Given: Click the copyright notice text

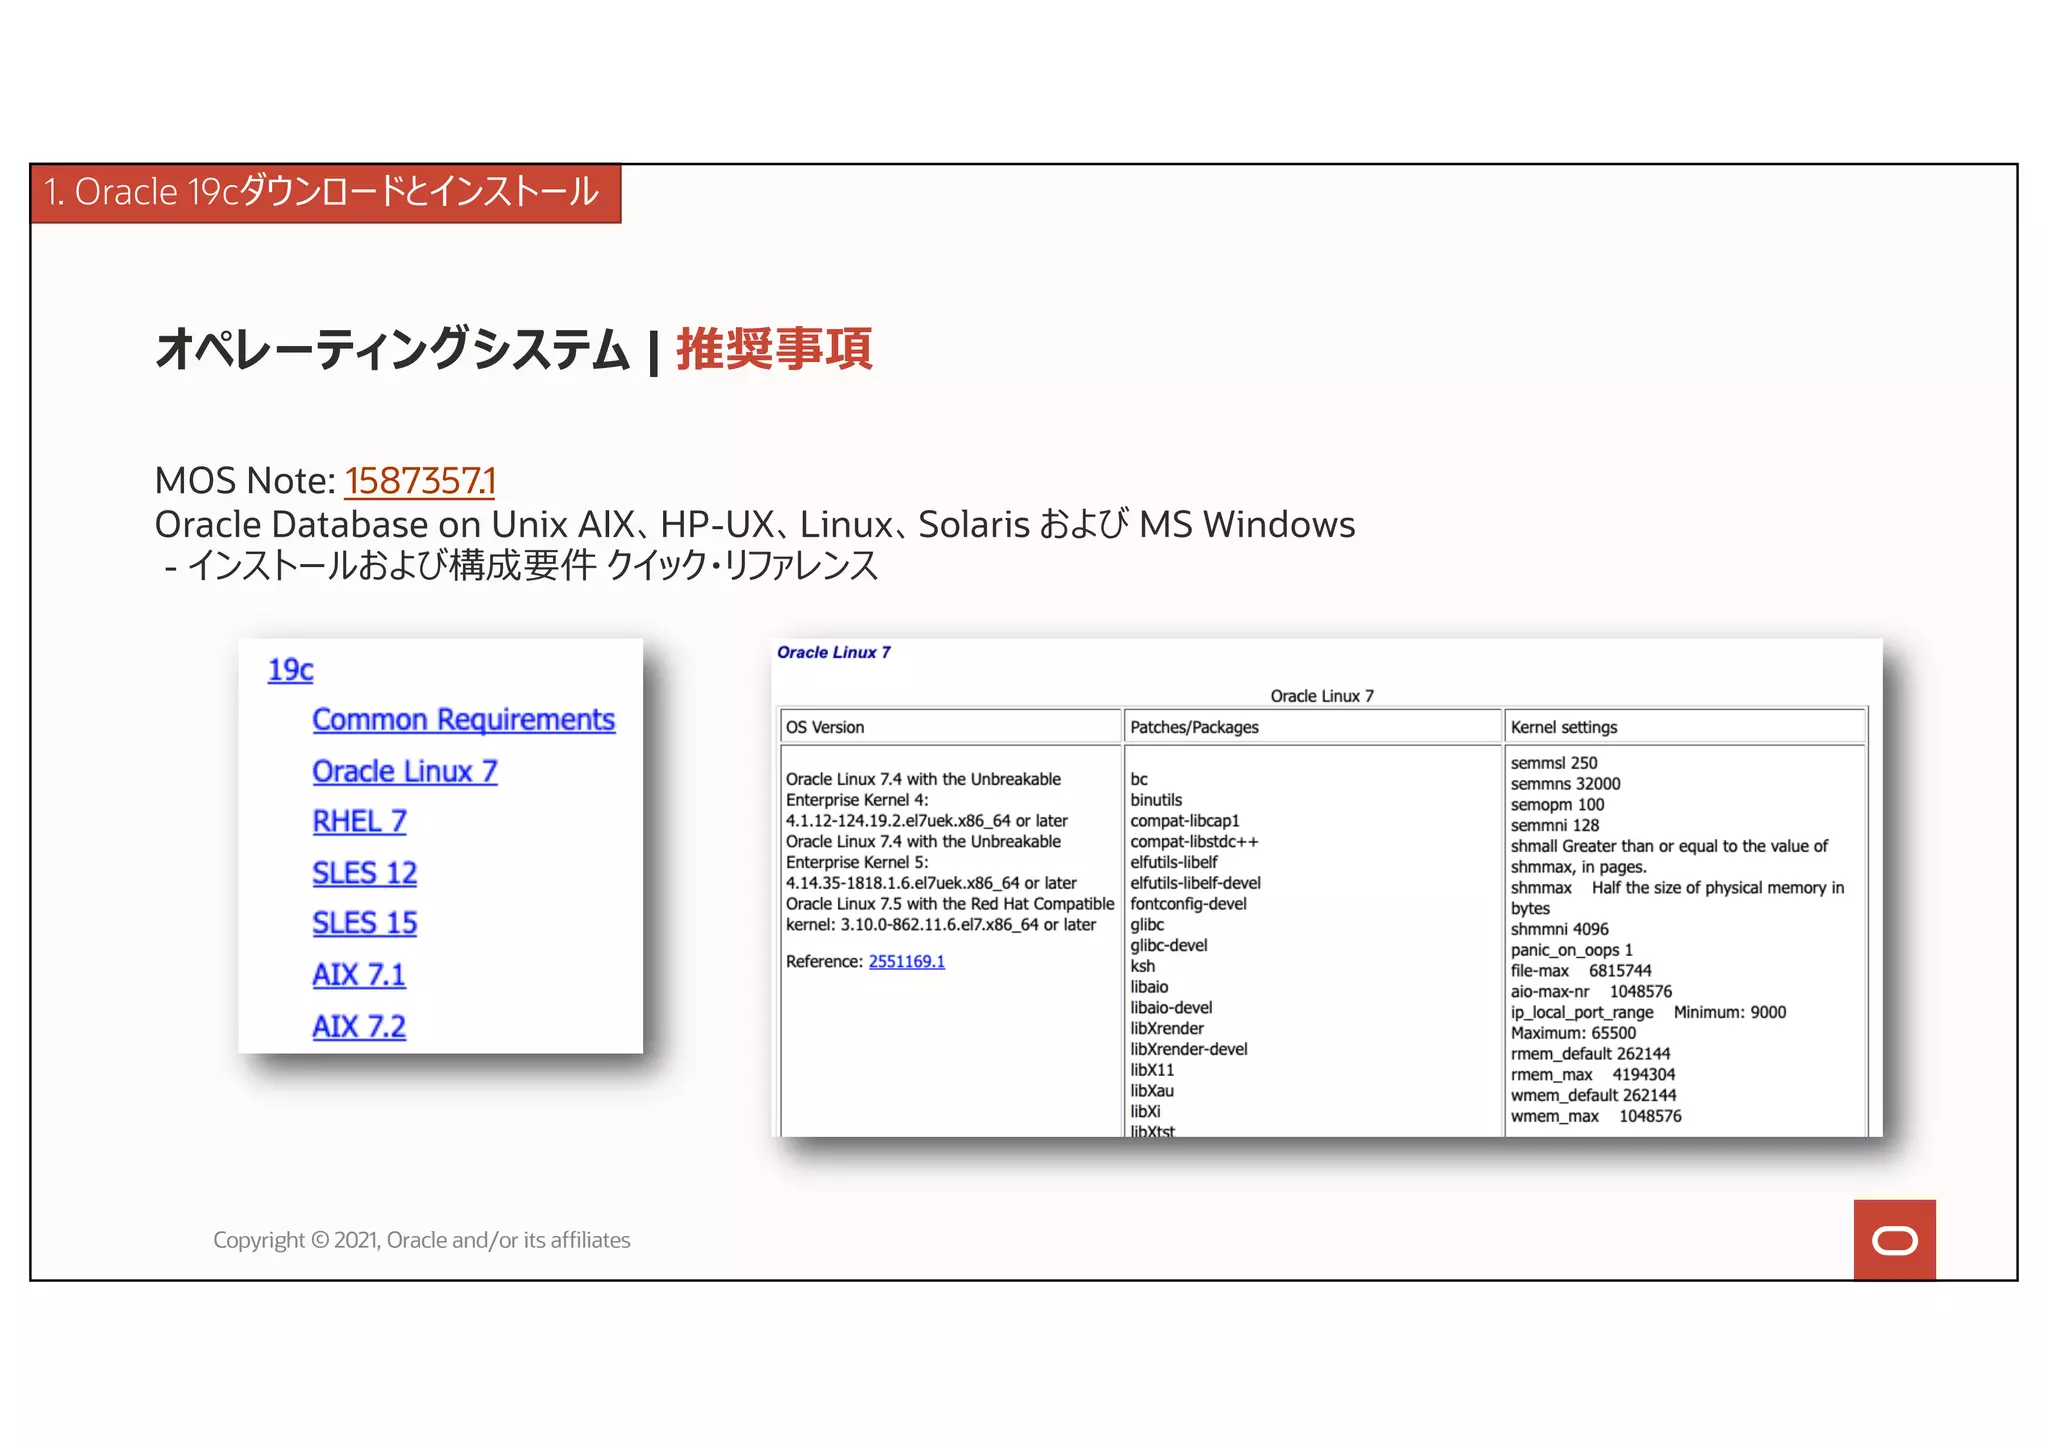Looking at the screenshot, I should point(422,1240).
